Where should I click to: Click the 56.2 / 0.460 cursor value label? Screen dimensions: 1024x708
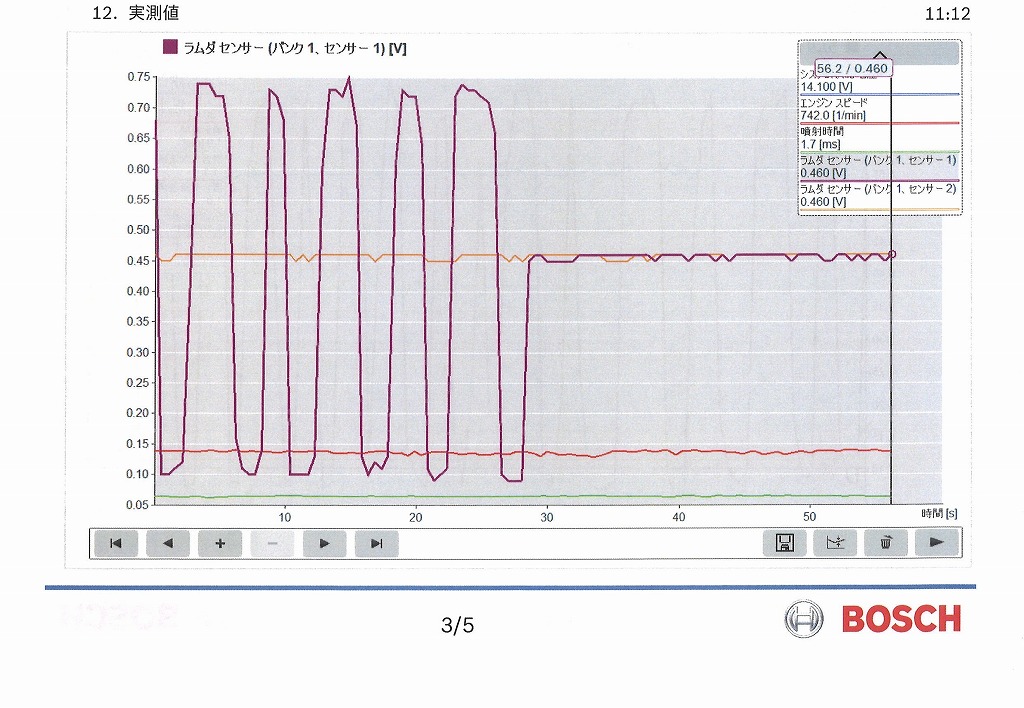[x=852, y=68]
